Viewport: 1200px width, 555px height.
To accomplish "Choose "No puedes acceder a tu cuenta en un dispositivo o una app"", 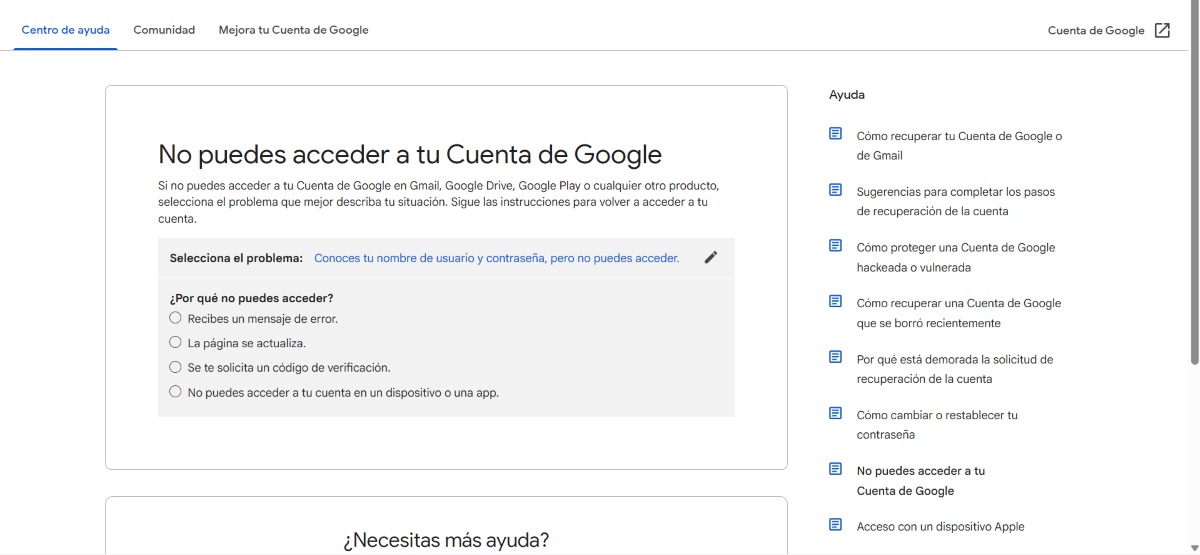I will pos(175,392).
